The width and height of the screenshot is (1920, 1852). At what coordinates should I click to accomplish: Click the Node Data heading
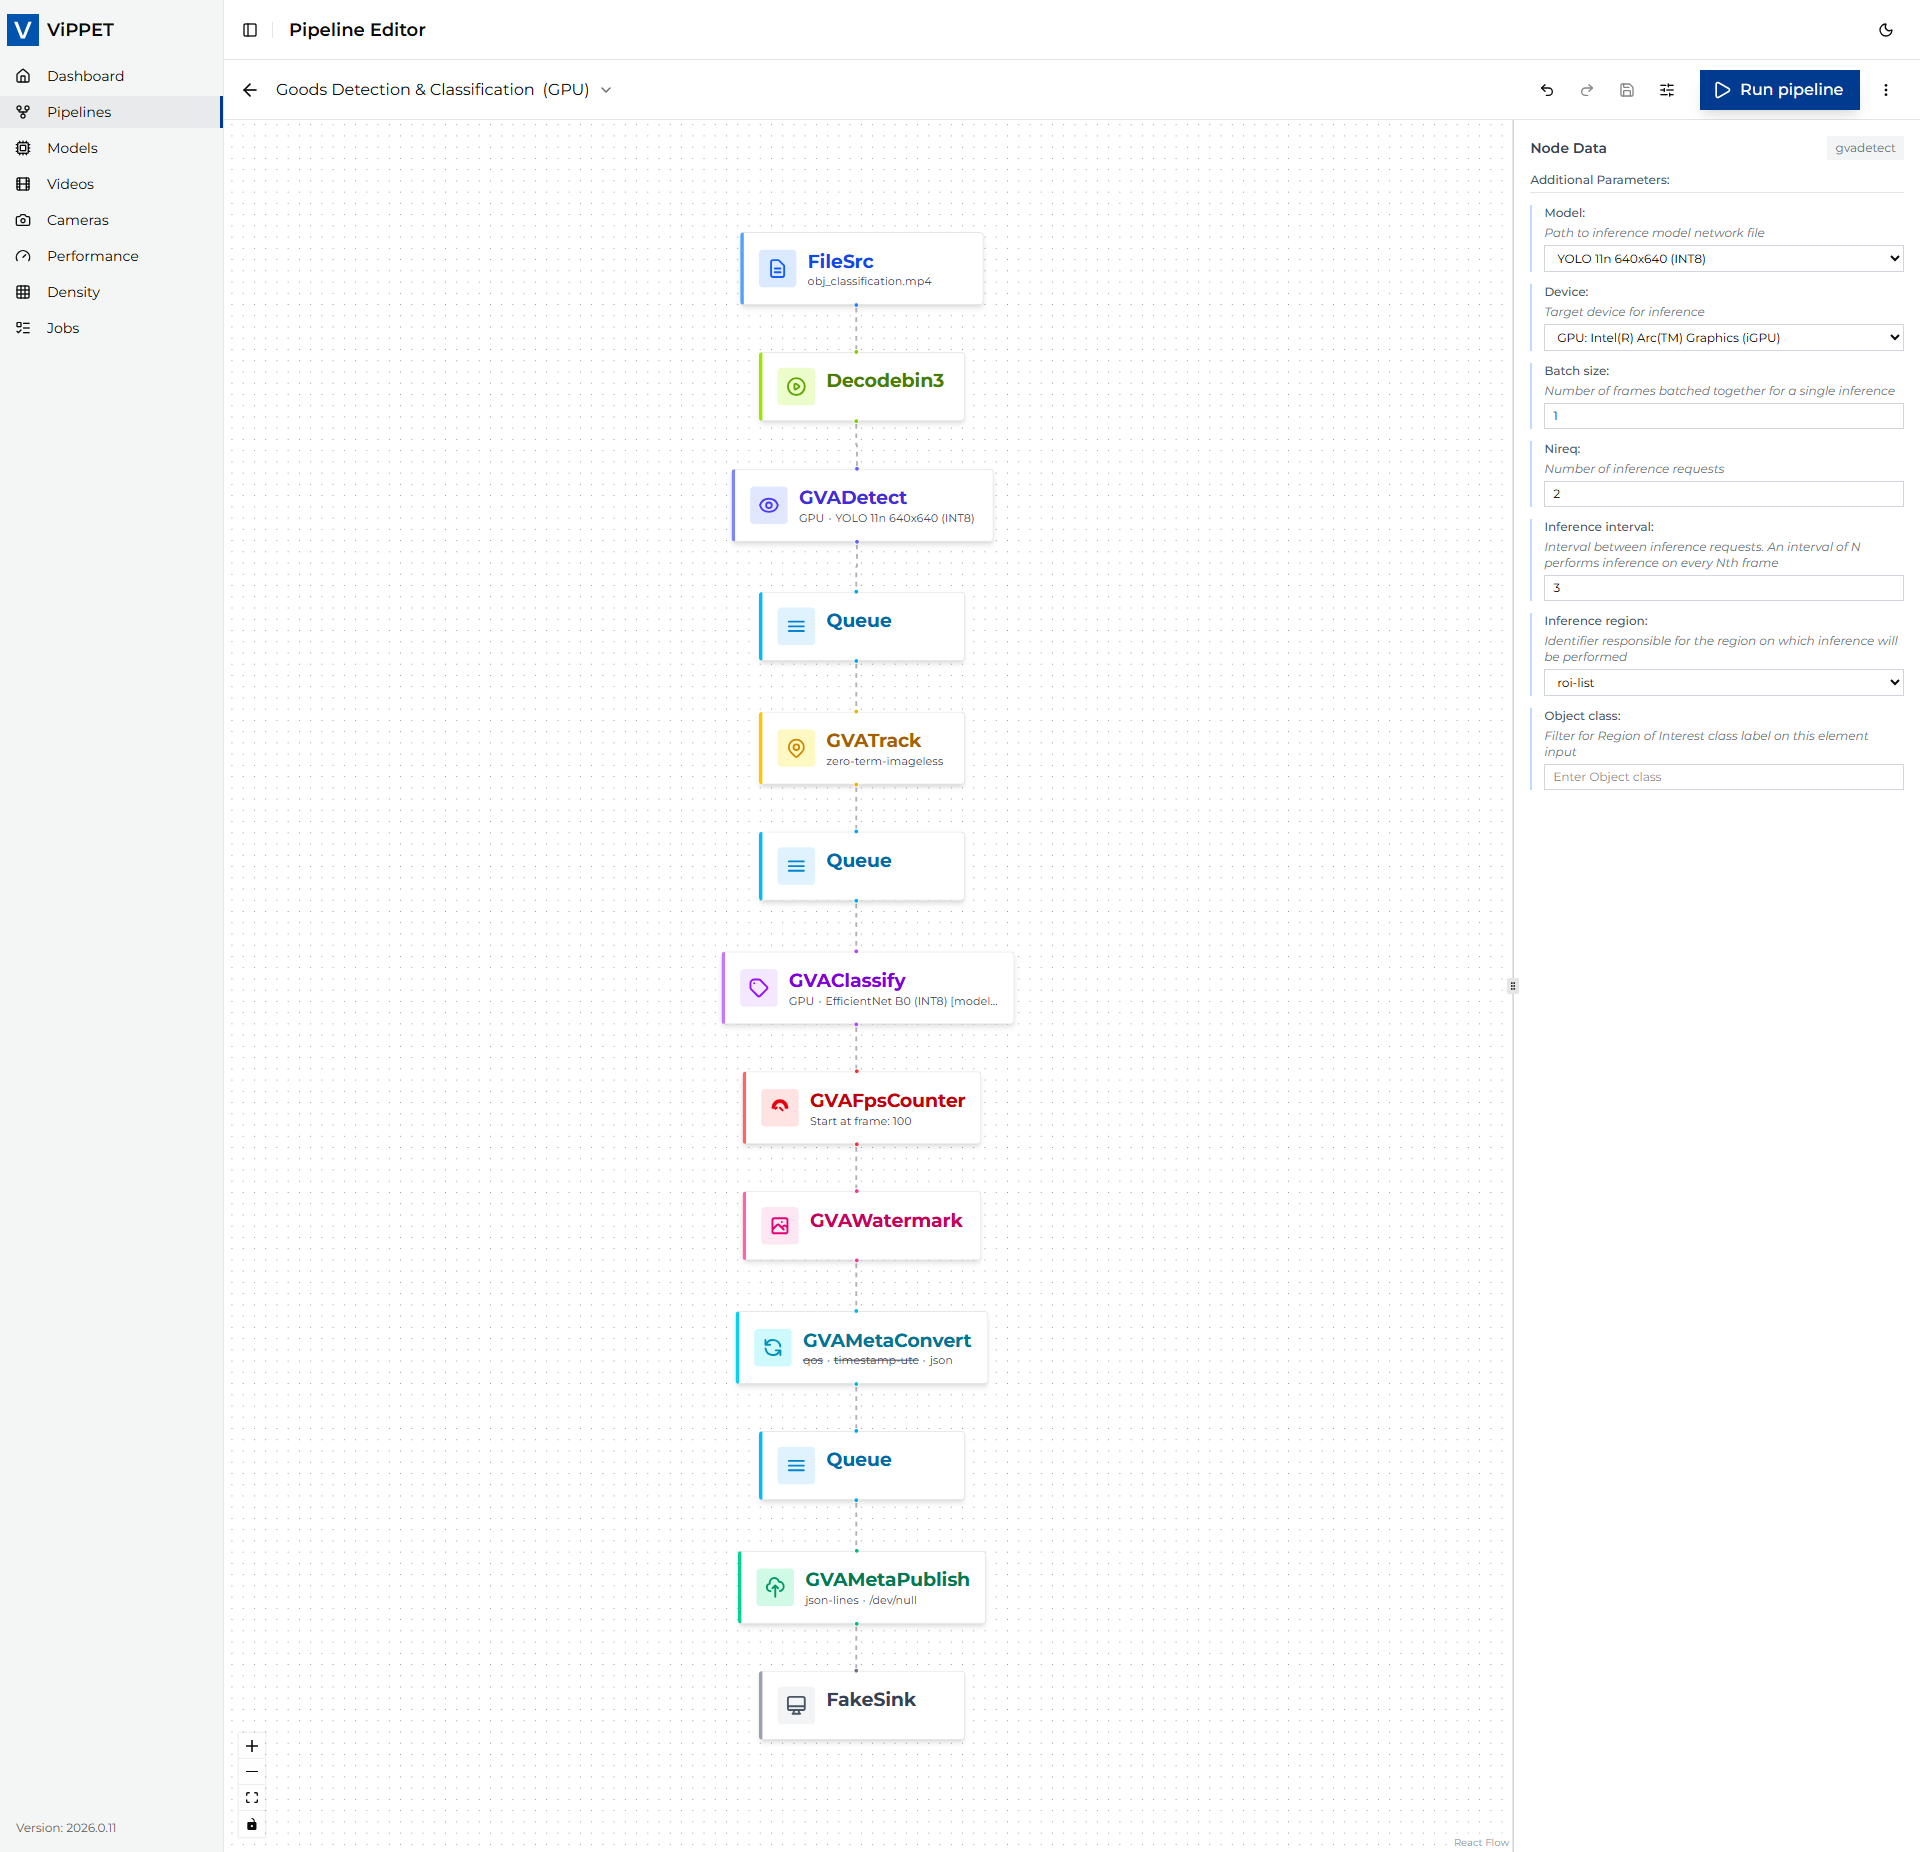tap(1568, 148)
